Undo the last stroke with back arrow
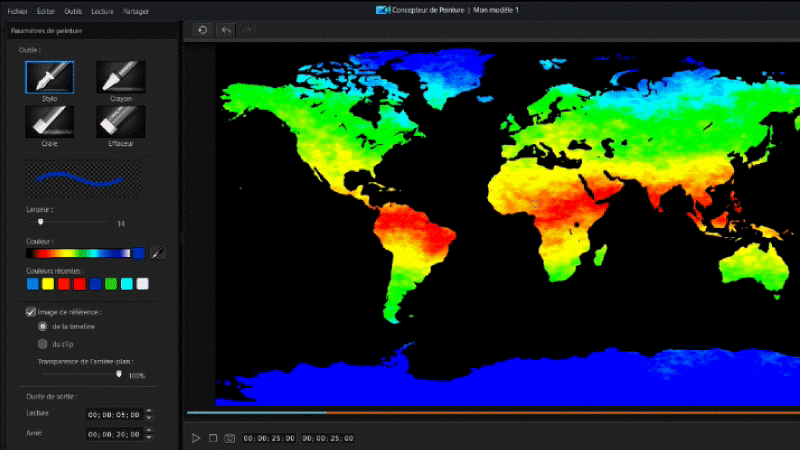Screen dimensions: 800x450 [226, 30]
